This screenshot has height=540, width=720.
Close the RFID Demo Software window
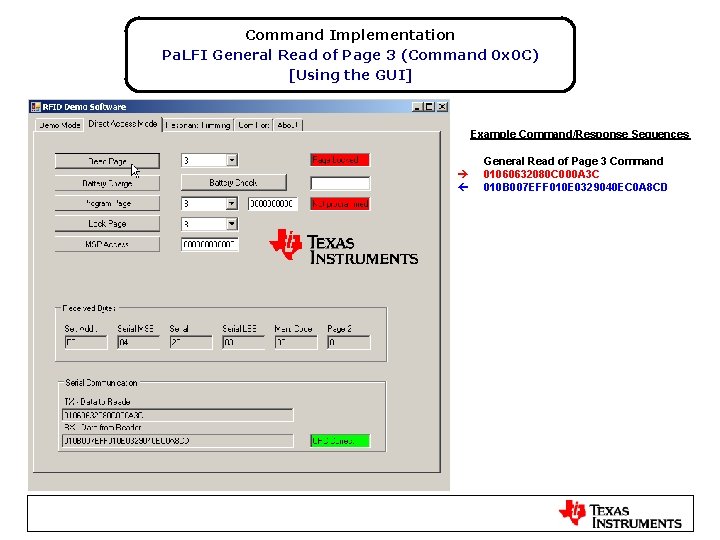442,107
